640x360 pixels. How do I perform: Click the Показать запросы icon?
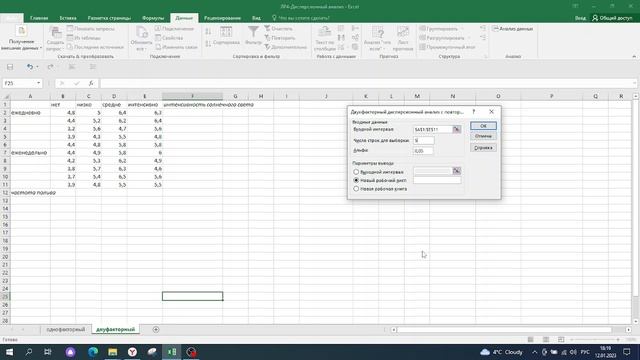[x=70, y=29]
